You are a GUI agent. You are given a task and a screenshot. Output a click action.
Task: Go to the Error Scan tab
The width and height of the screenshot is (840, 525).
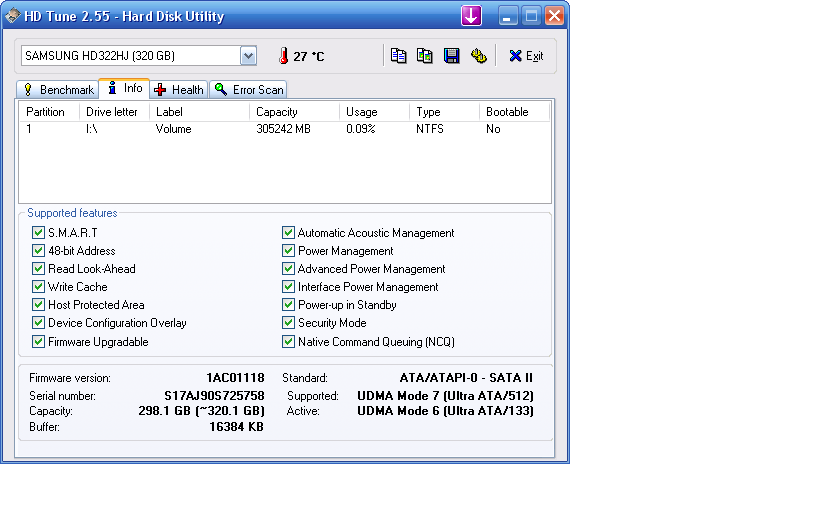[249, 89]
